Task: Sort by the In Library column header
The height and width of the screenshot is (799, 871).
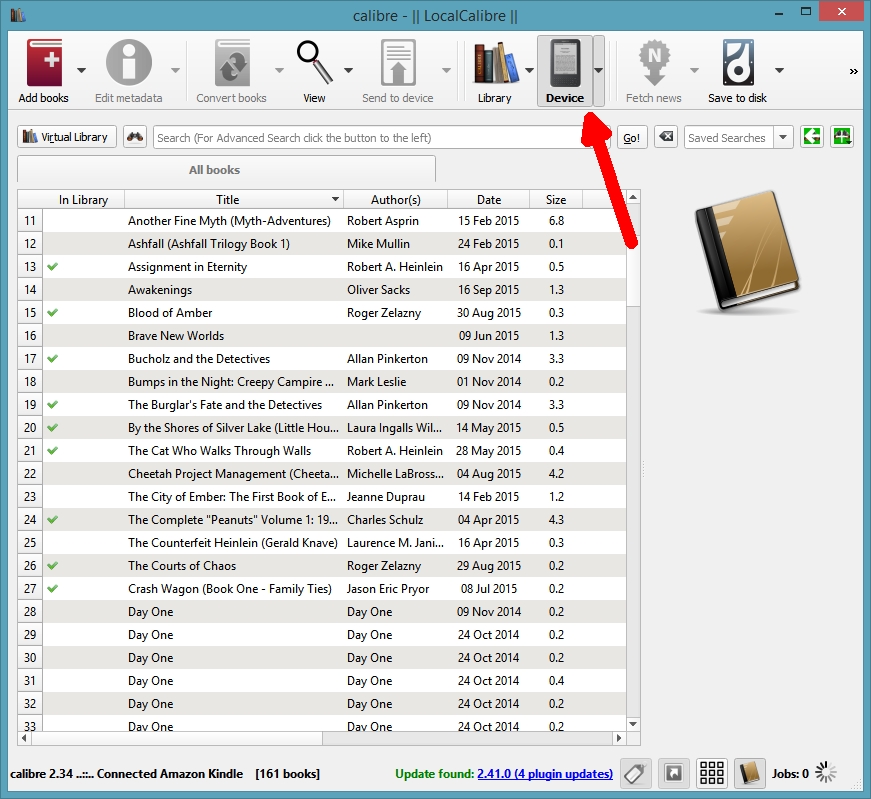Action: pyautogui.click(x=83, y=199)
